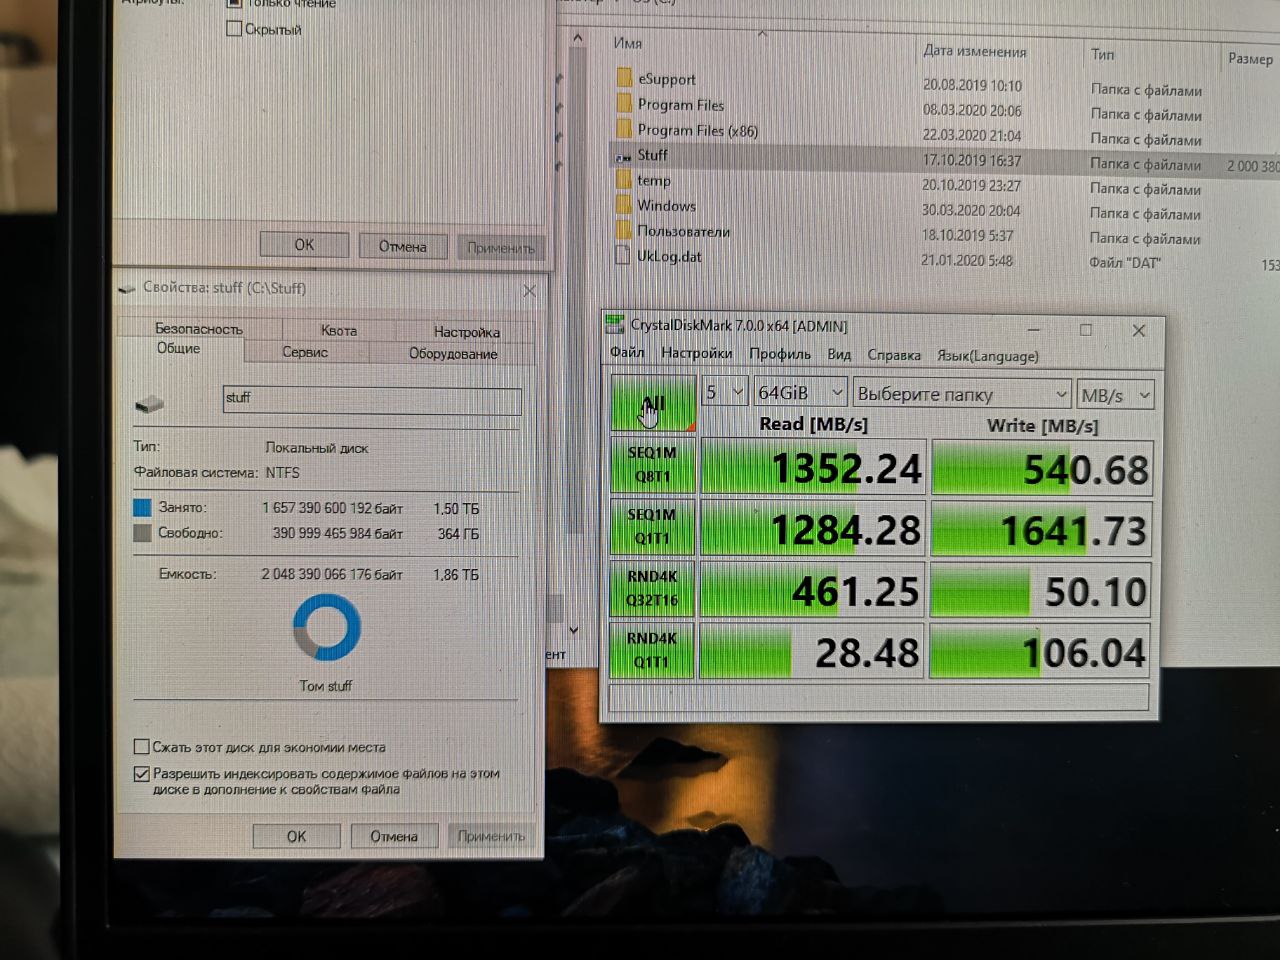Click SEQ1M Q1T1 write value 1641.73

1041,530
